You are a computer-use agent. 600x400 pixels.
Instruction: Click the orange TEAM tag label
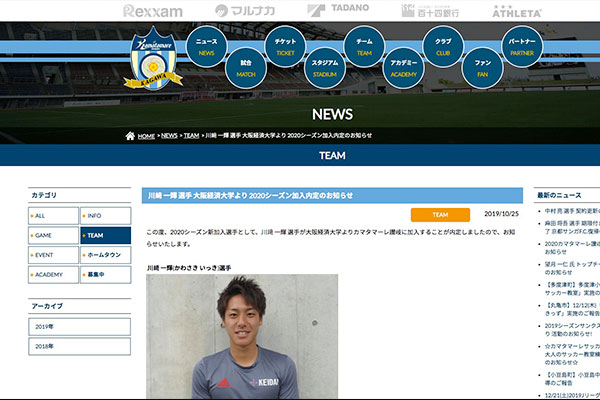pyautogui.click(x=440, y=215)
